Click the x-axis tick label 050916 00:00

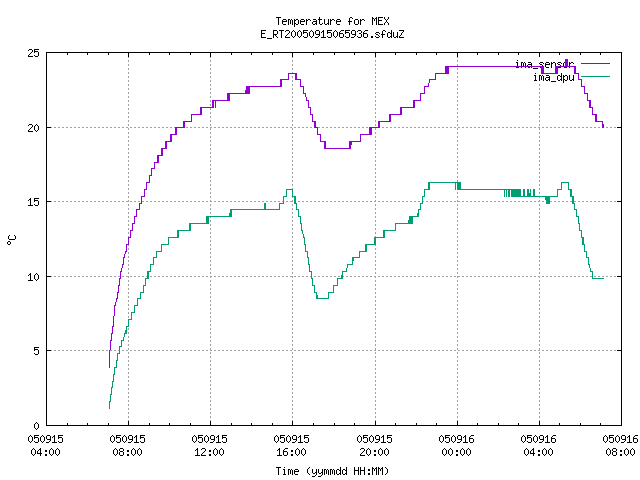coord(456,446)
